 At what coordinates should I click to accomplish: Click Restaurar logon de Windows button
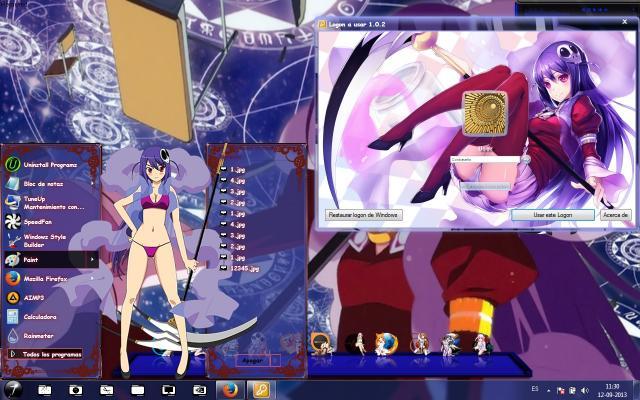coord(364,215)
